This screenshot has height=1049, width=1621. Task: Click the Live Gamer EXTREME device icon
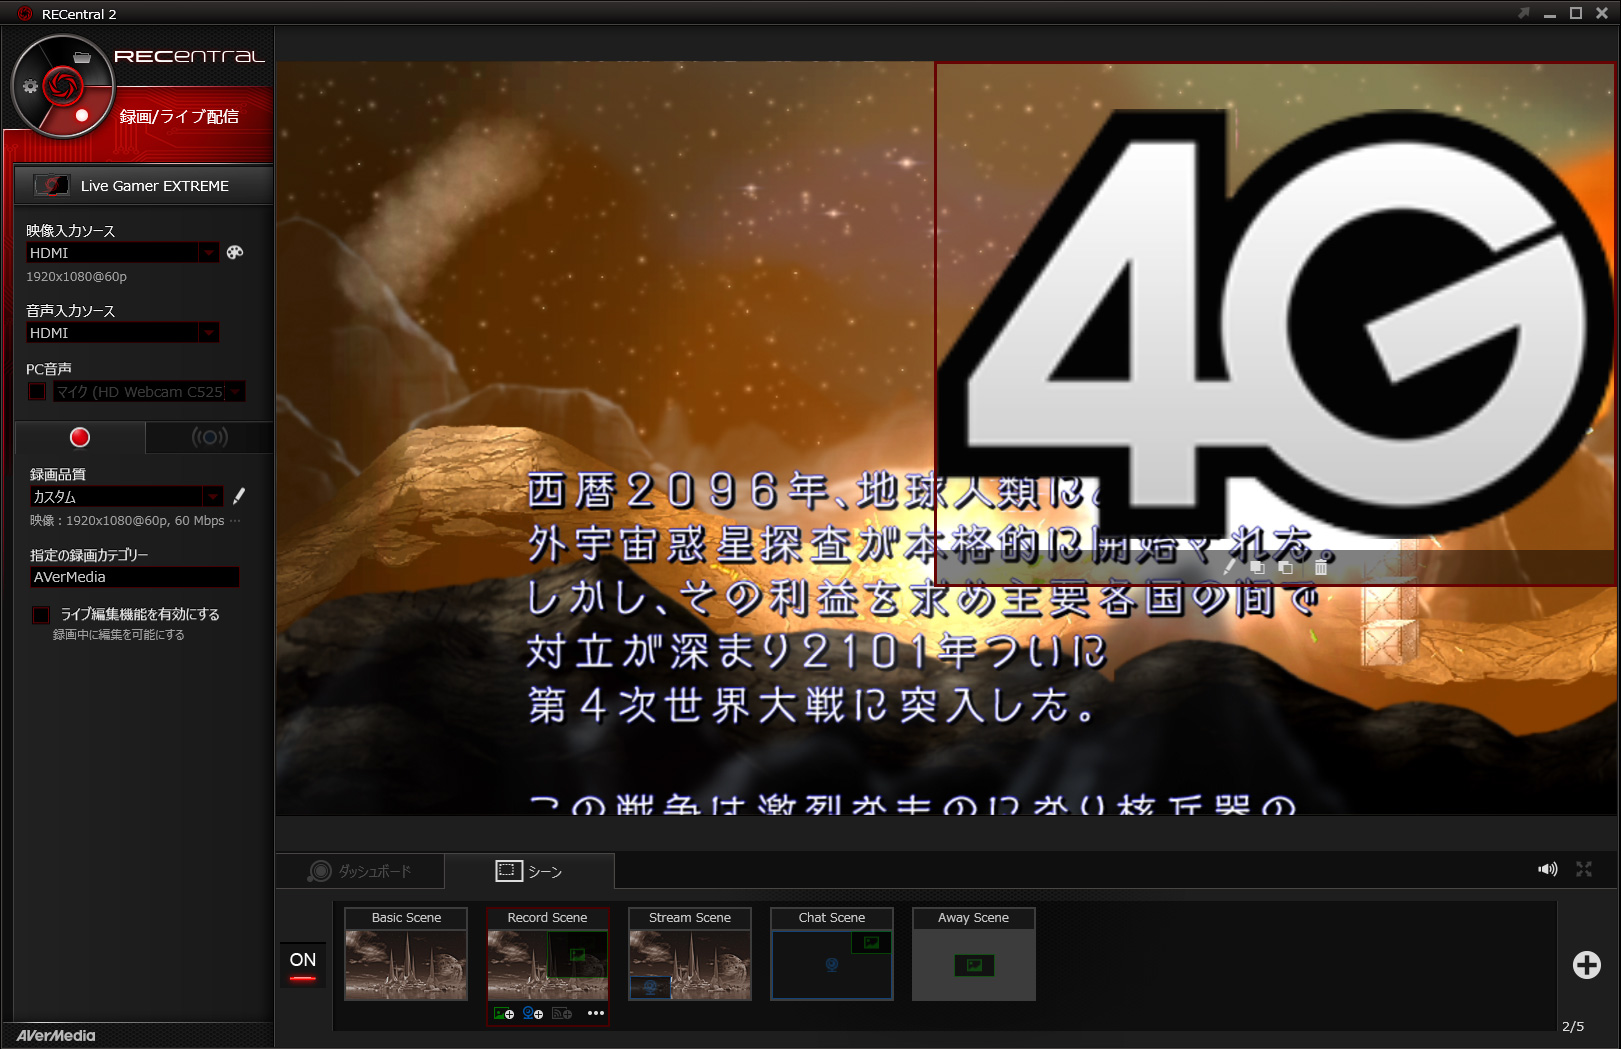pyautogui.click(x=52, y=185)
